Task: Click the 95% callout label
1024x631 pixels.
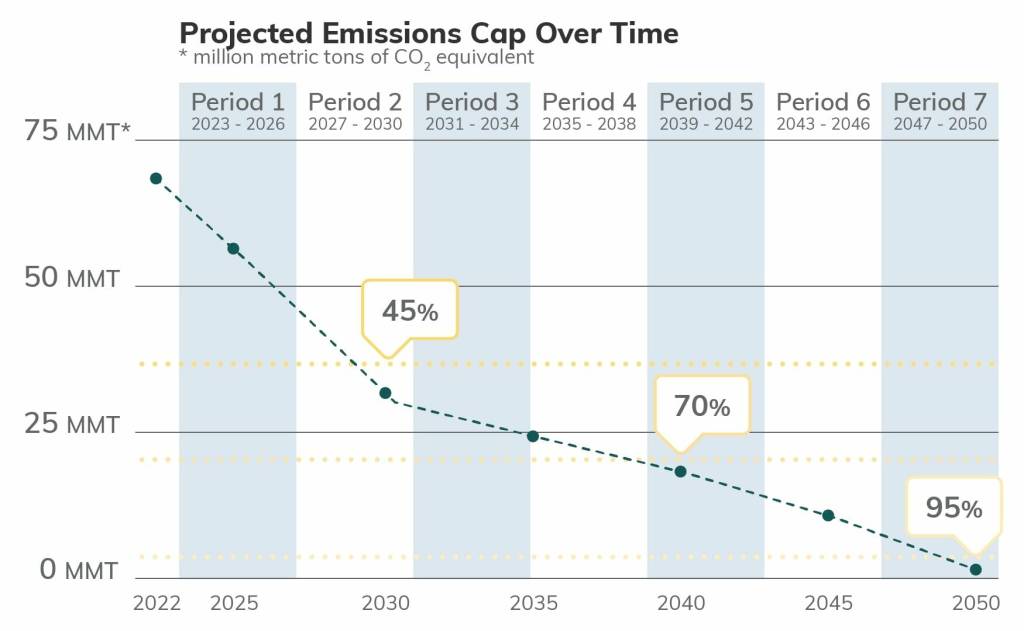Action: 953,507
